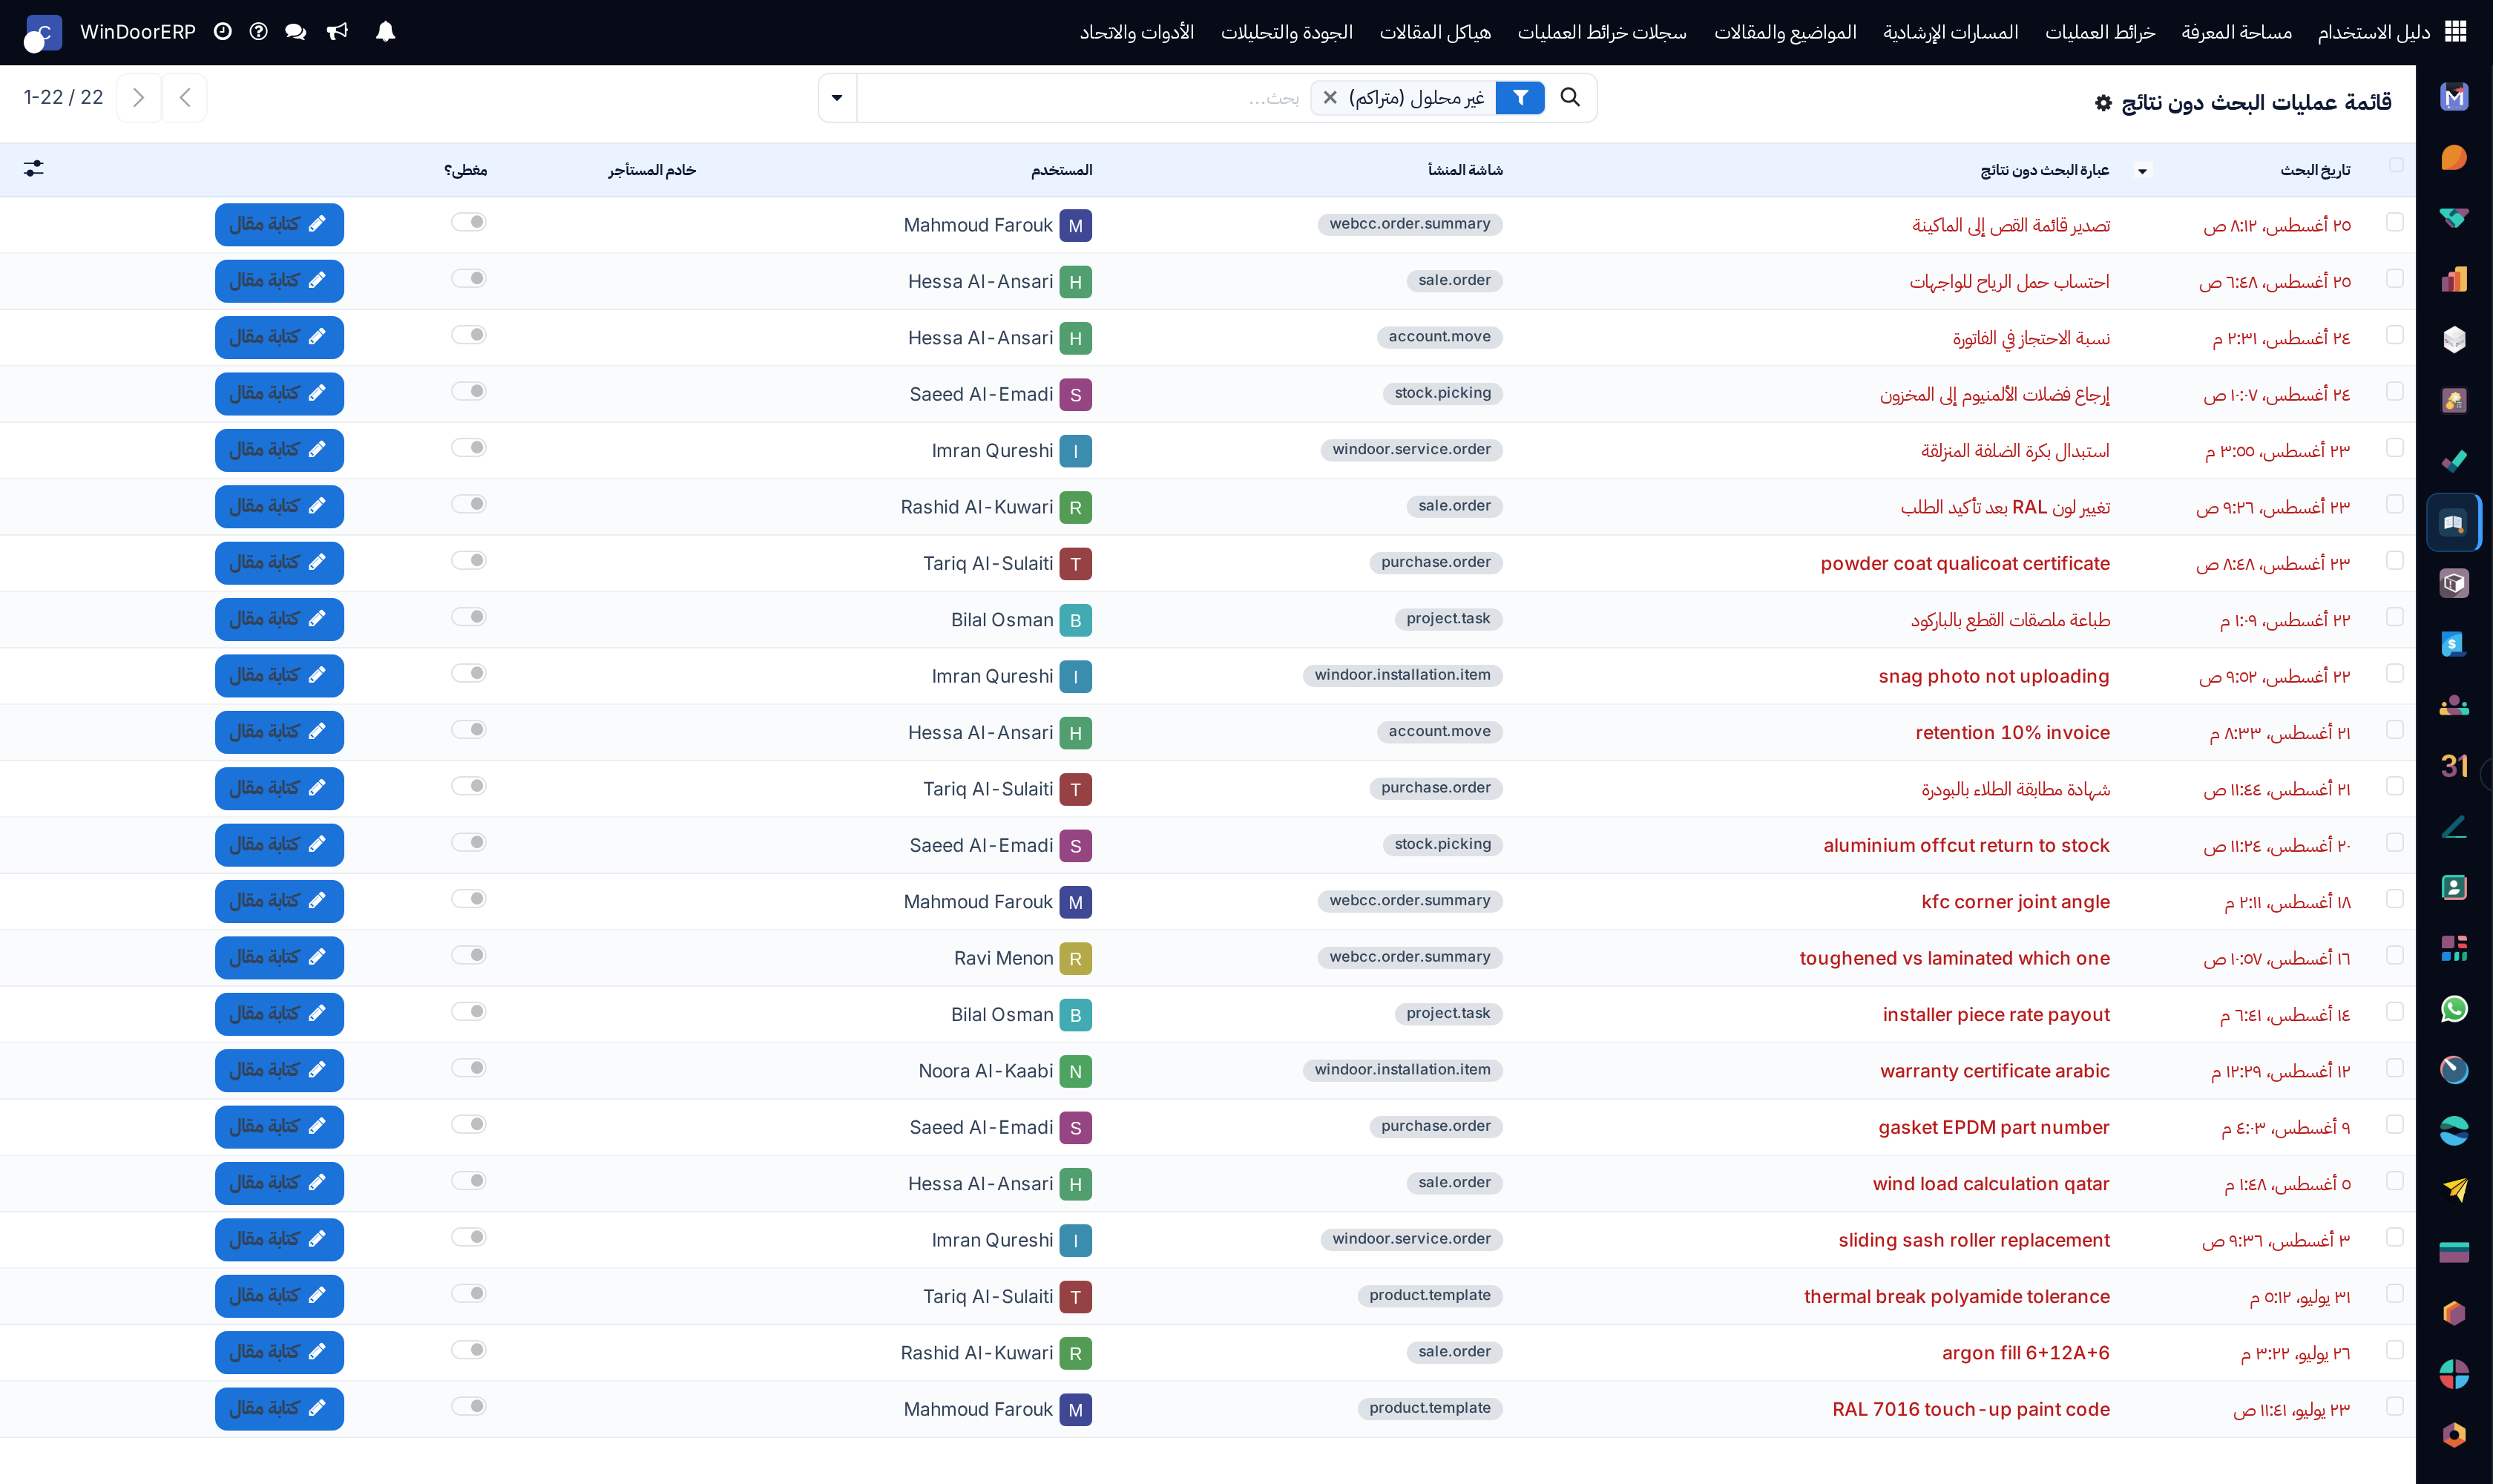The width and height of the screenshot is (2493, 1484).
Task: Tick the select-all checkbox in table header
Action: pyautogui.click(x=2395, y=165)
